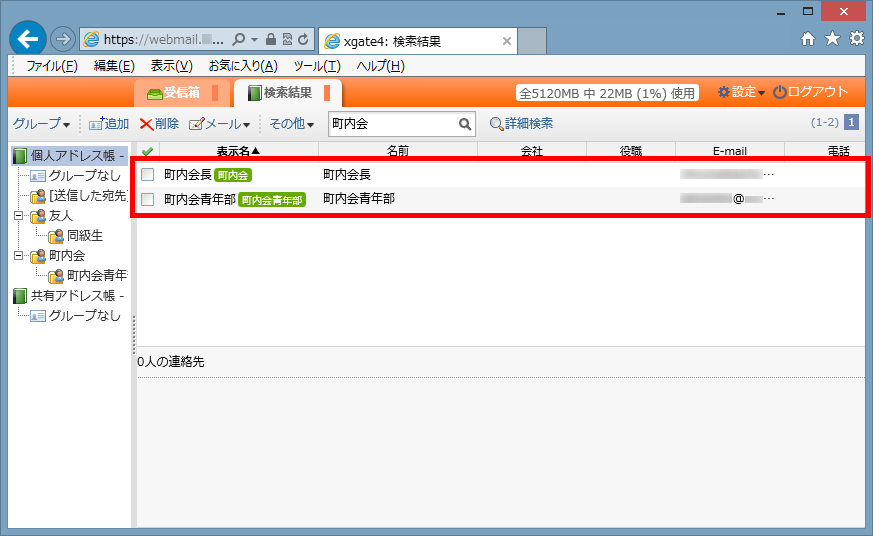Check the box for 町内会青年部 contact
Viewport: 873px width, 536px height.
pyautogui.click(x=148, y=199)
